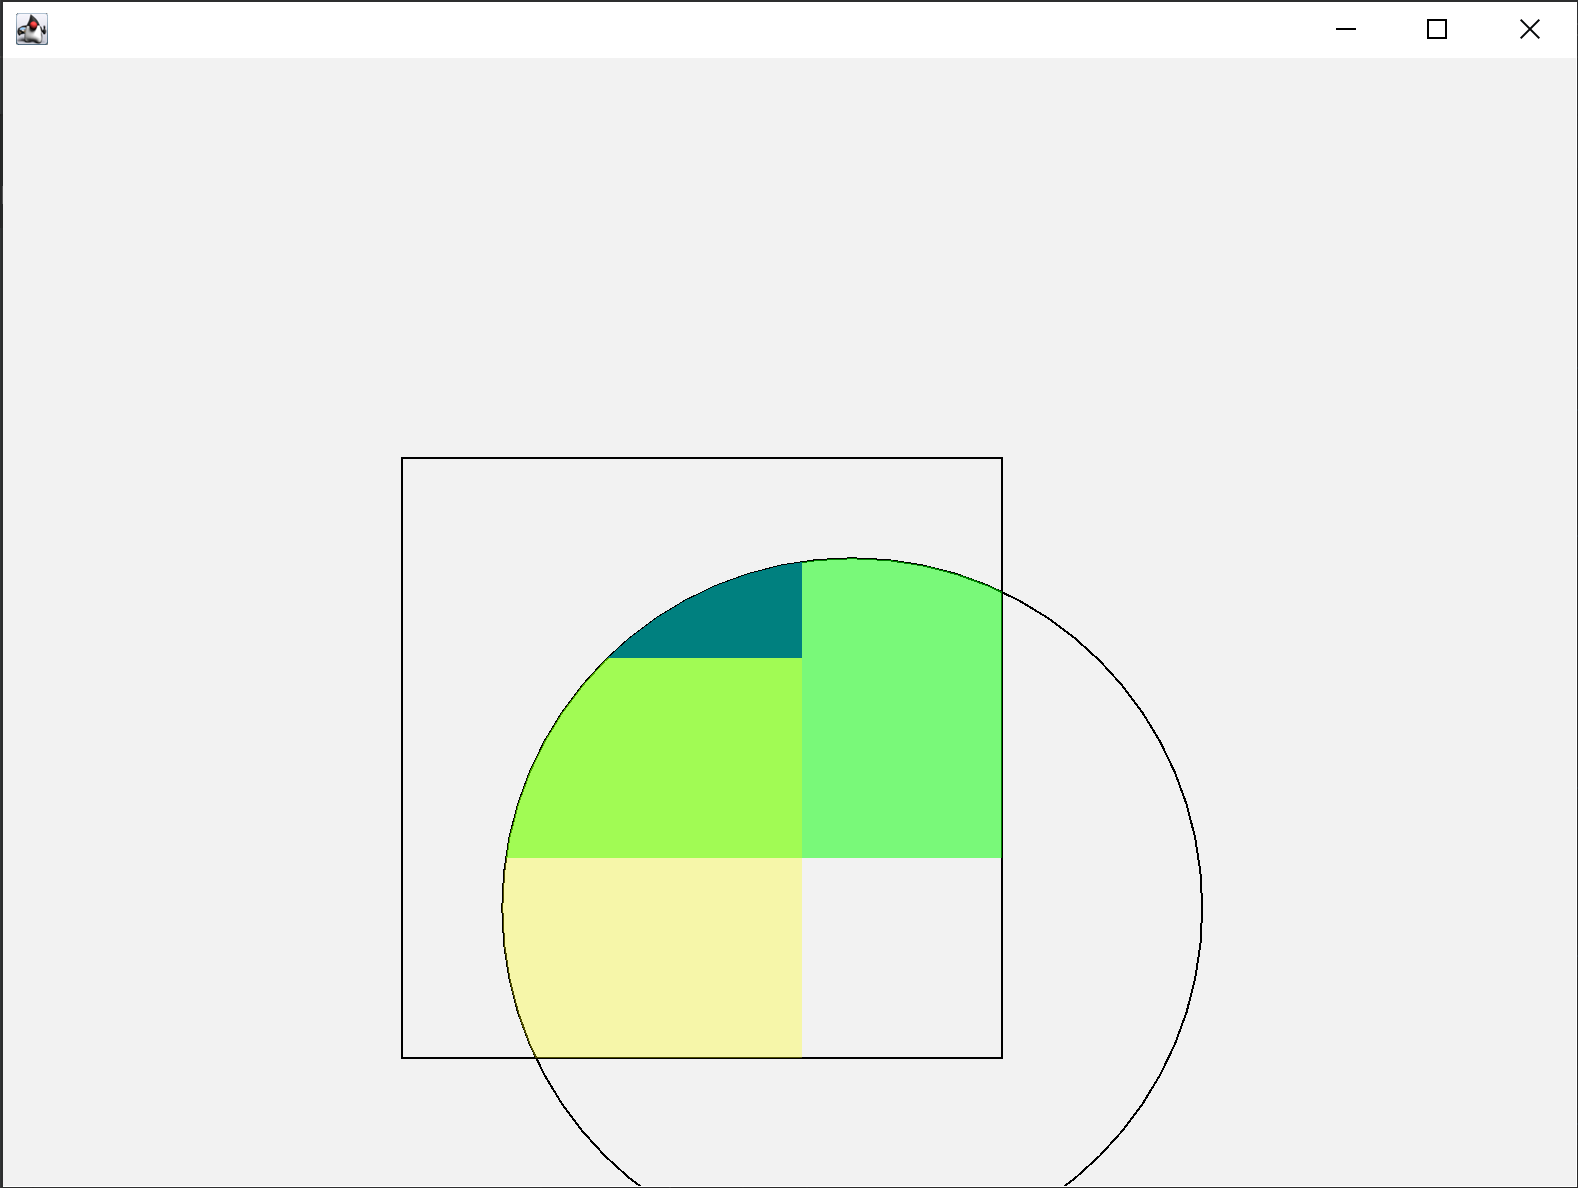Minimize the Java window

tap(1346, 30)
